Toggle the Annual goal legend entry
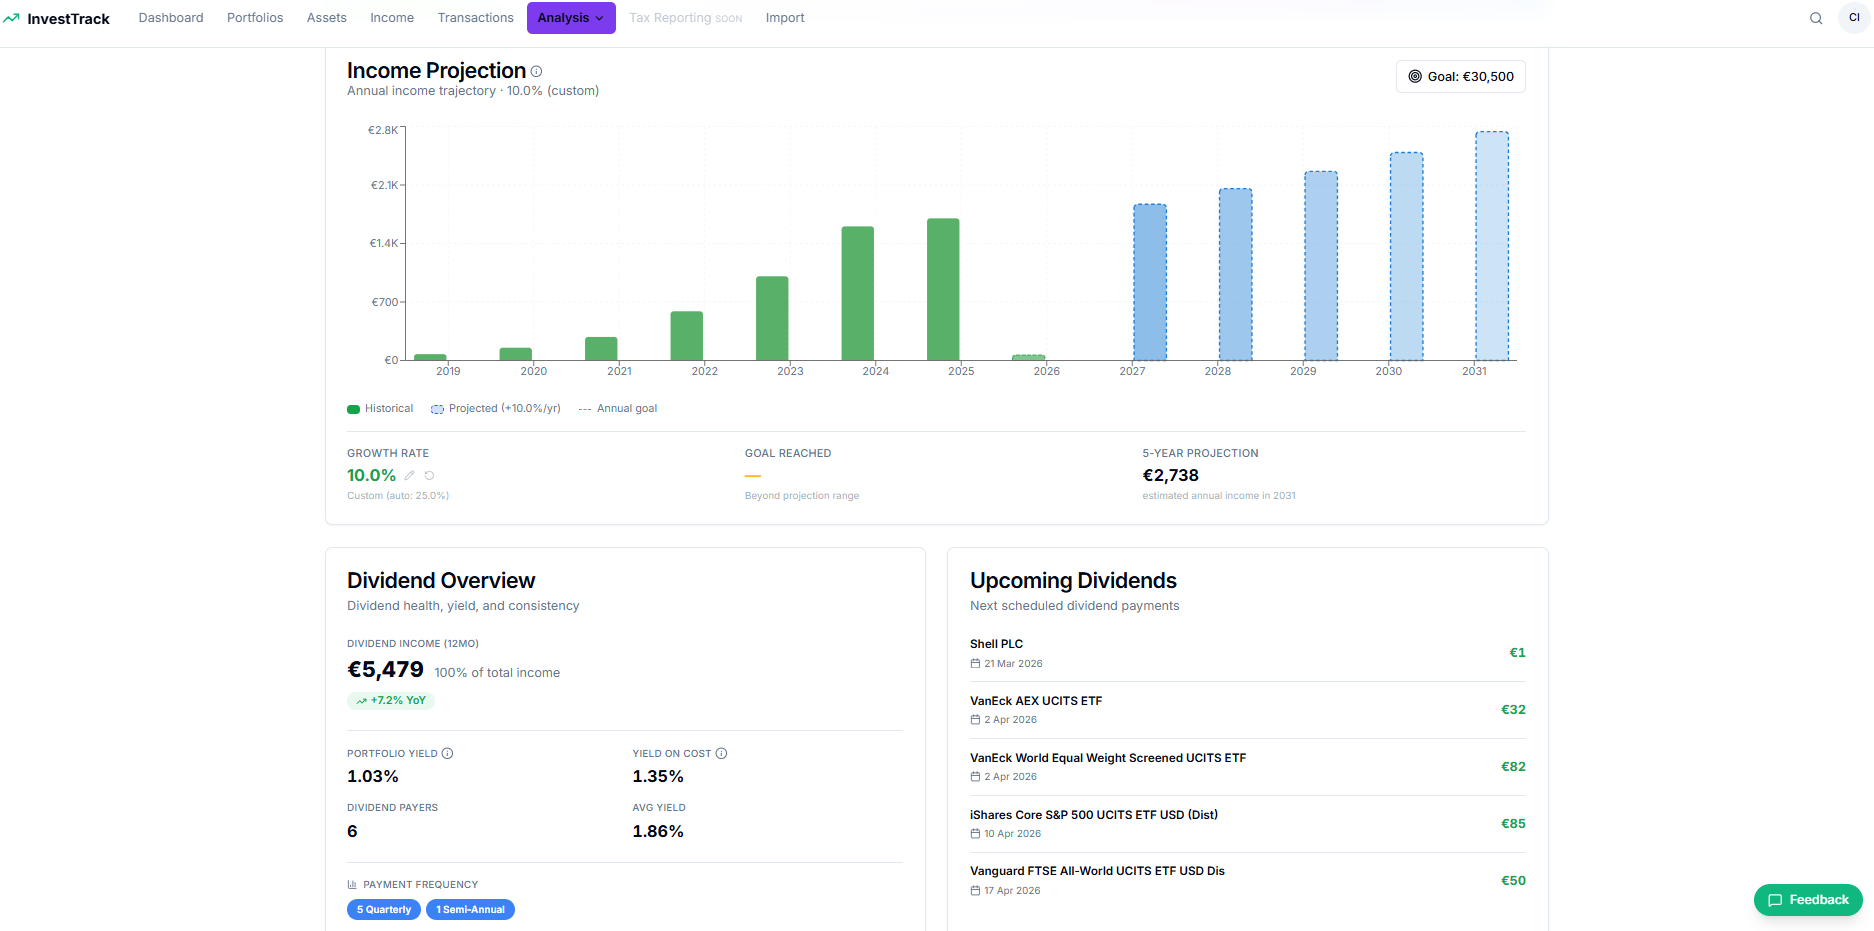The image size is (1874, 931). (x=618, y=409)
